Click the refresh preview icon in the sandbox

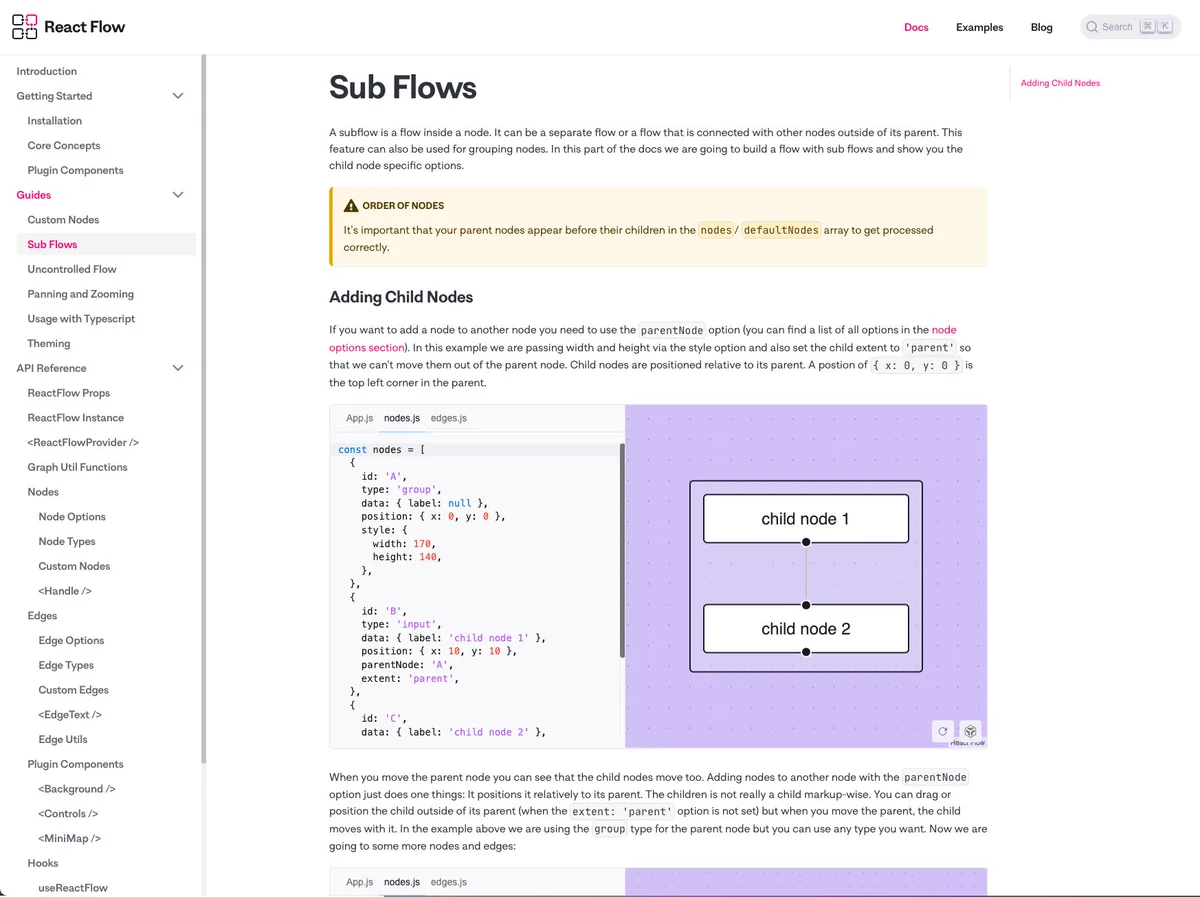pyautogui.click(x=942, y=731)
